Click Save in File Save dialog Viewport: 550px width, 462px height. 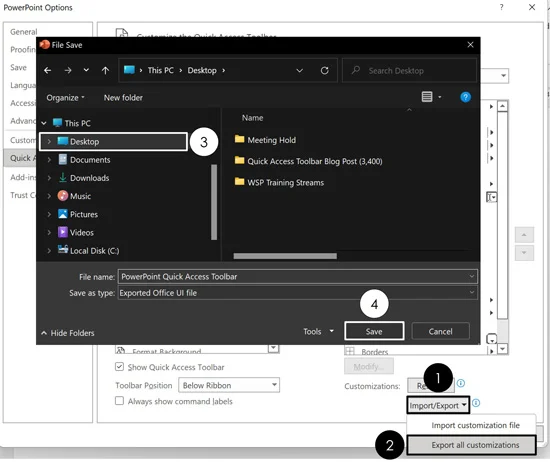click(374, 331)
